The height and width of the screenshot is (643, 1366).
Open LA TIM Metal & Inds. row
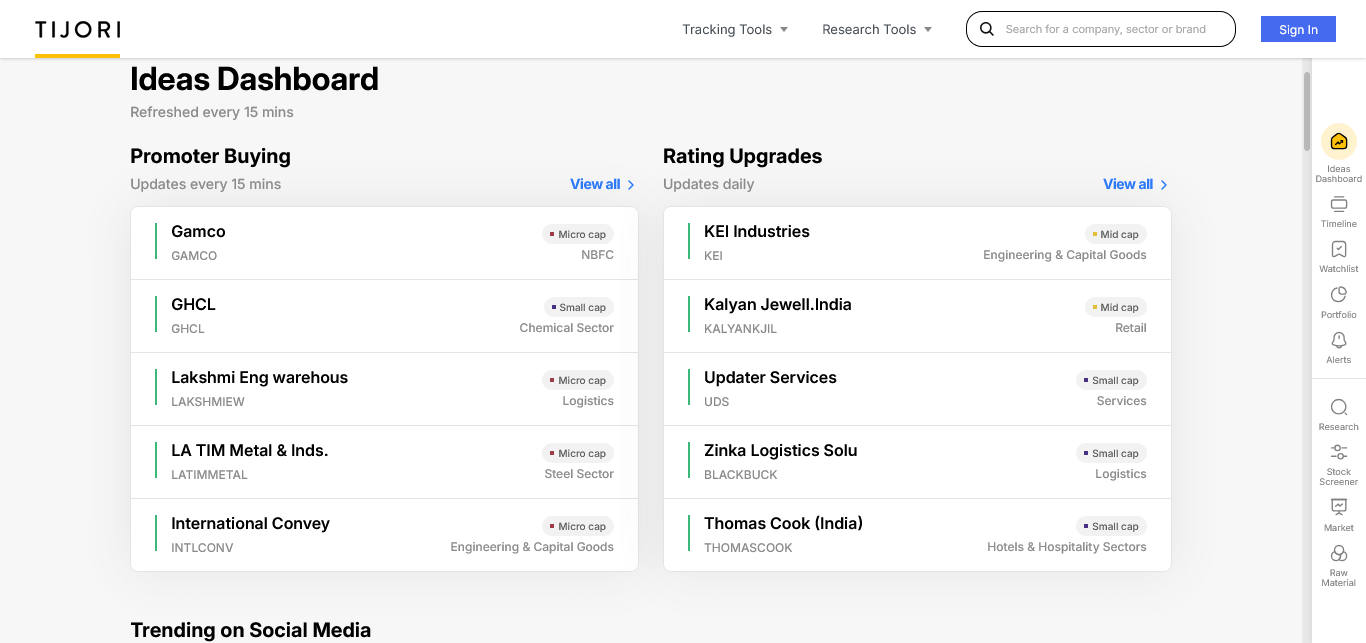coord(384,462)
